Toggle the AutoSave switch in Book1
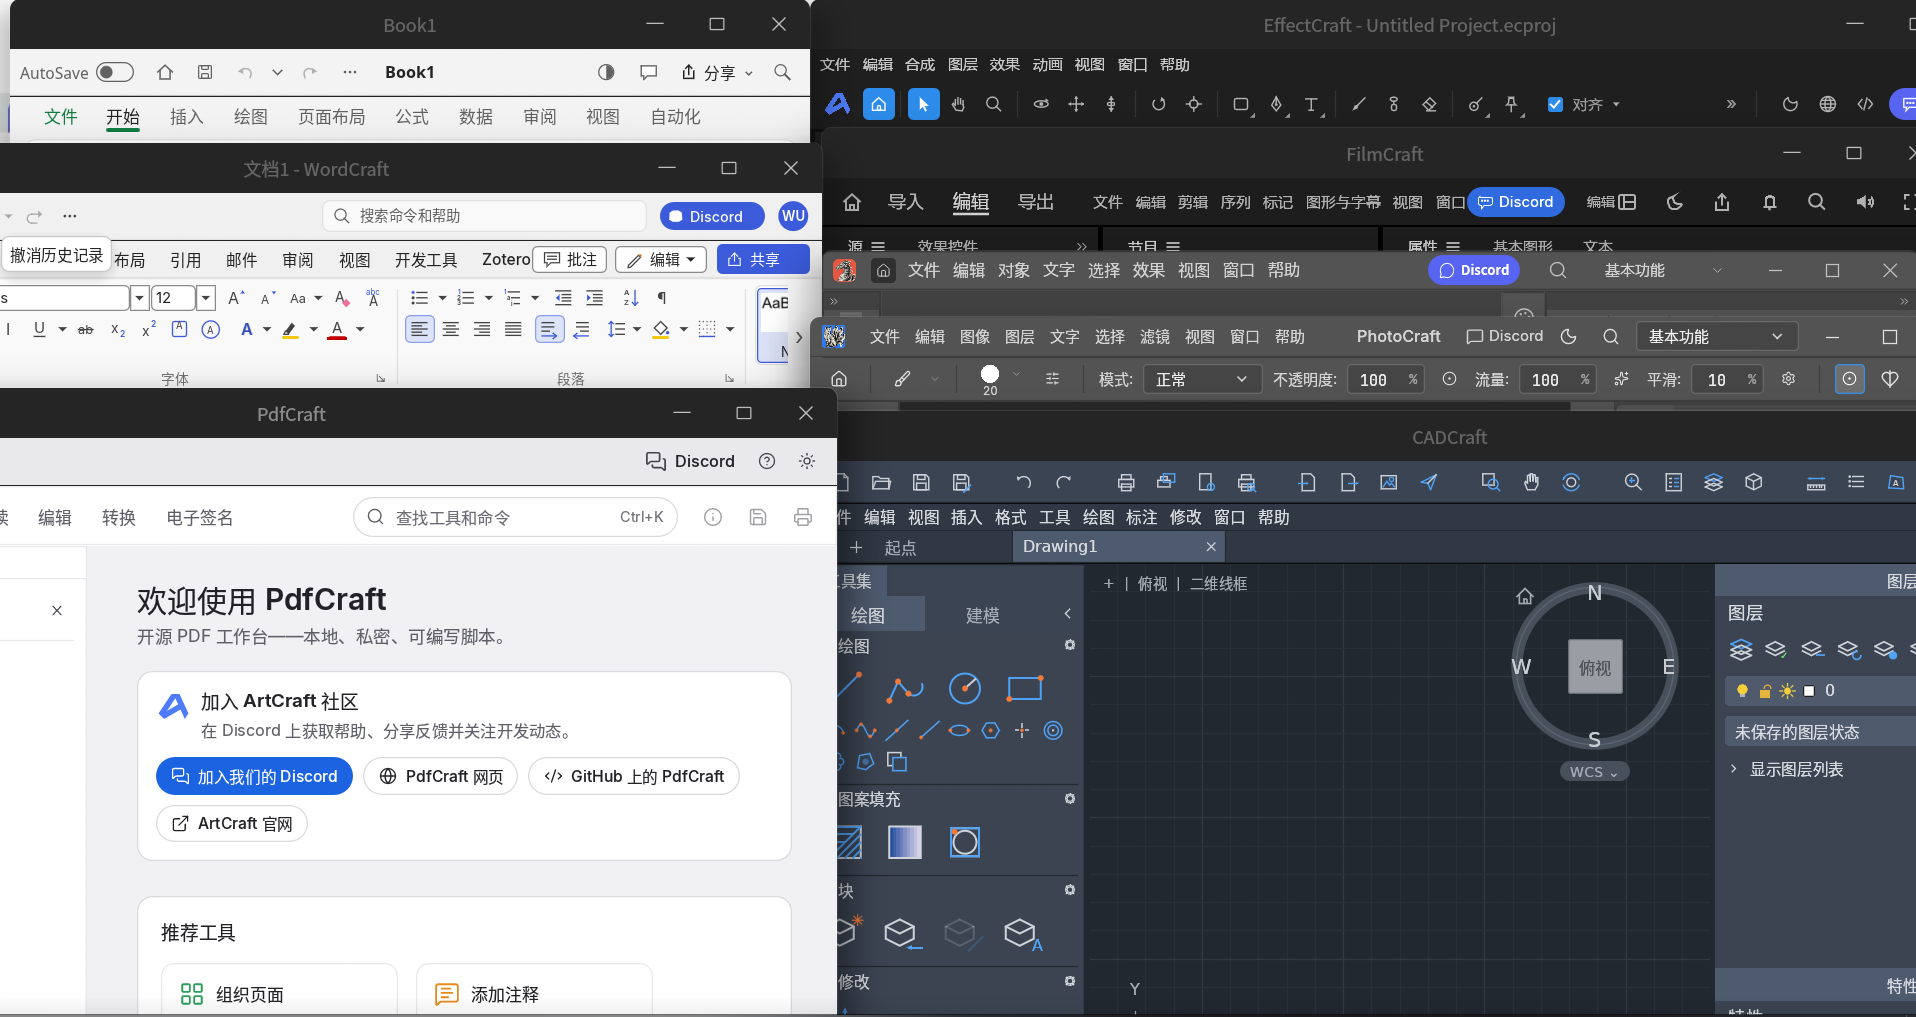 pos(115,72)
